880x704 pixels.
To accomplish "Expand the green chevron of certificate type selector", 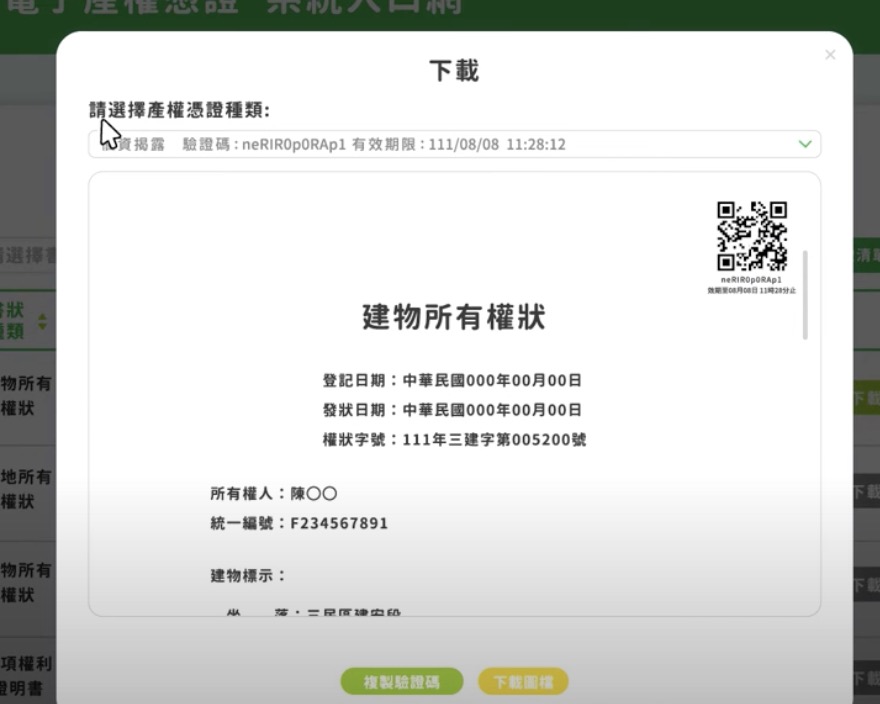I will point(805,144).
